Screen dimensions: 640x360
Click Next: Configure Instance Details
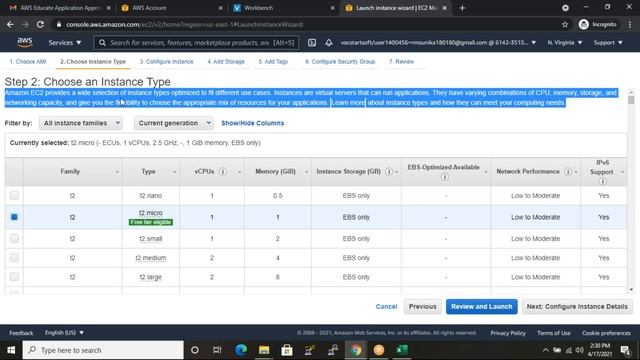point(577,307)
